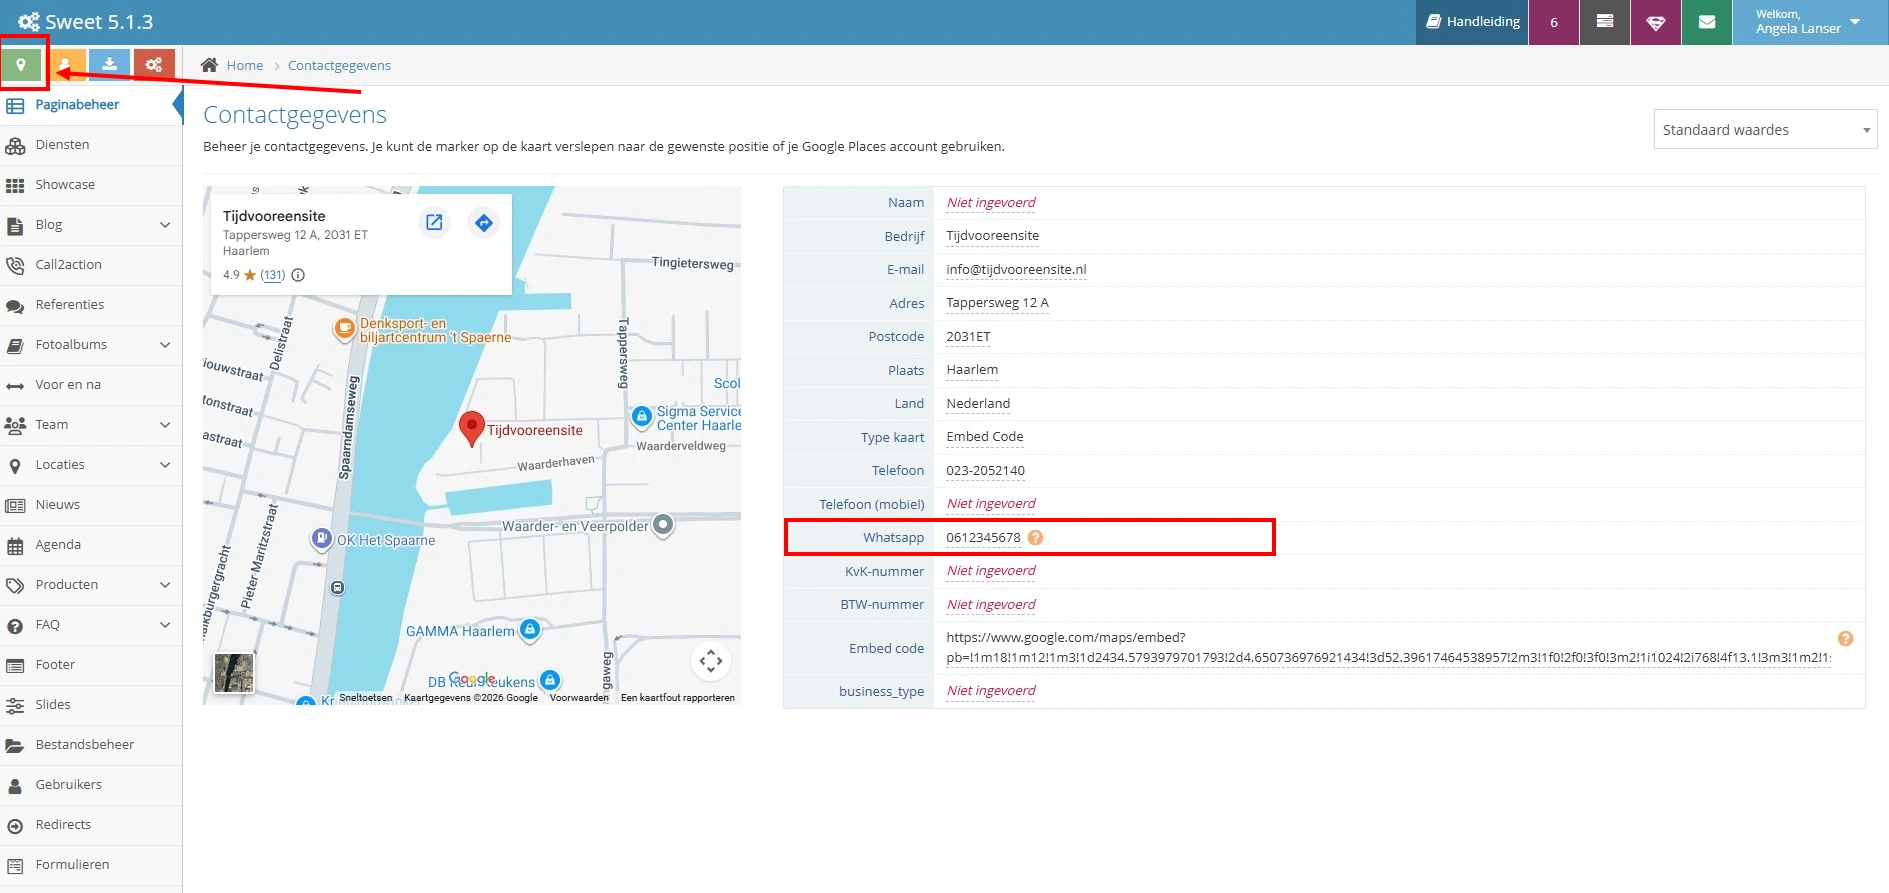Click the Embed code help question icon
Viewport: 1889px width, 893px height.
tap(1845, 638)
